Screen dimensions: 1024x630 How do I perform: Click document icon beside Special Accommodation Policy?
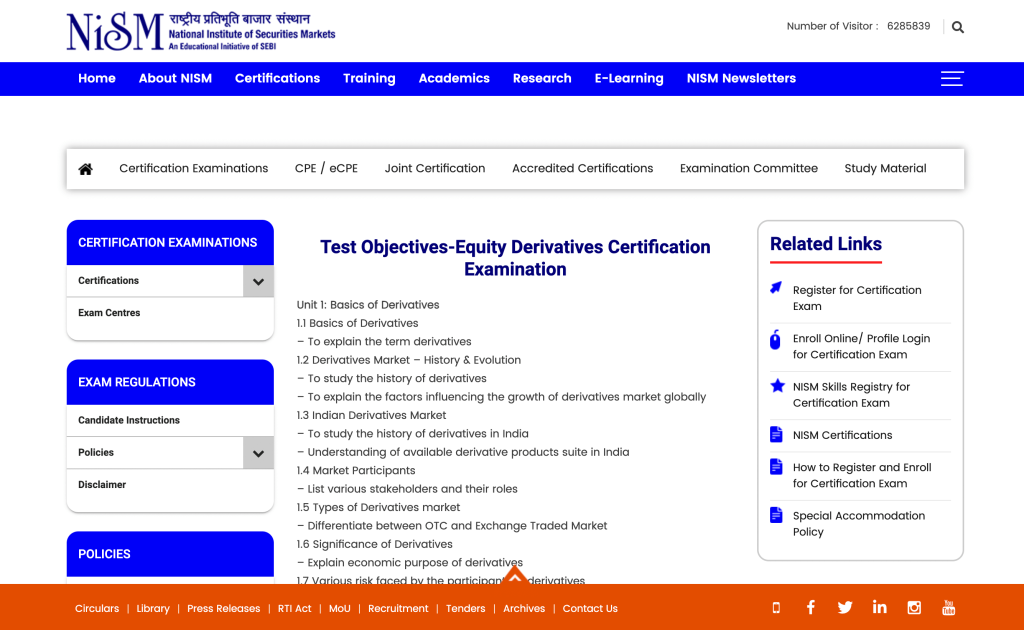(776, 514)
